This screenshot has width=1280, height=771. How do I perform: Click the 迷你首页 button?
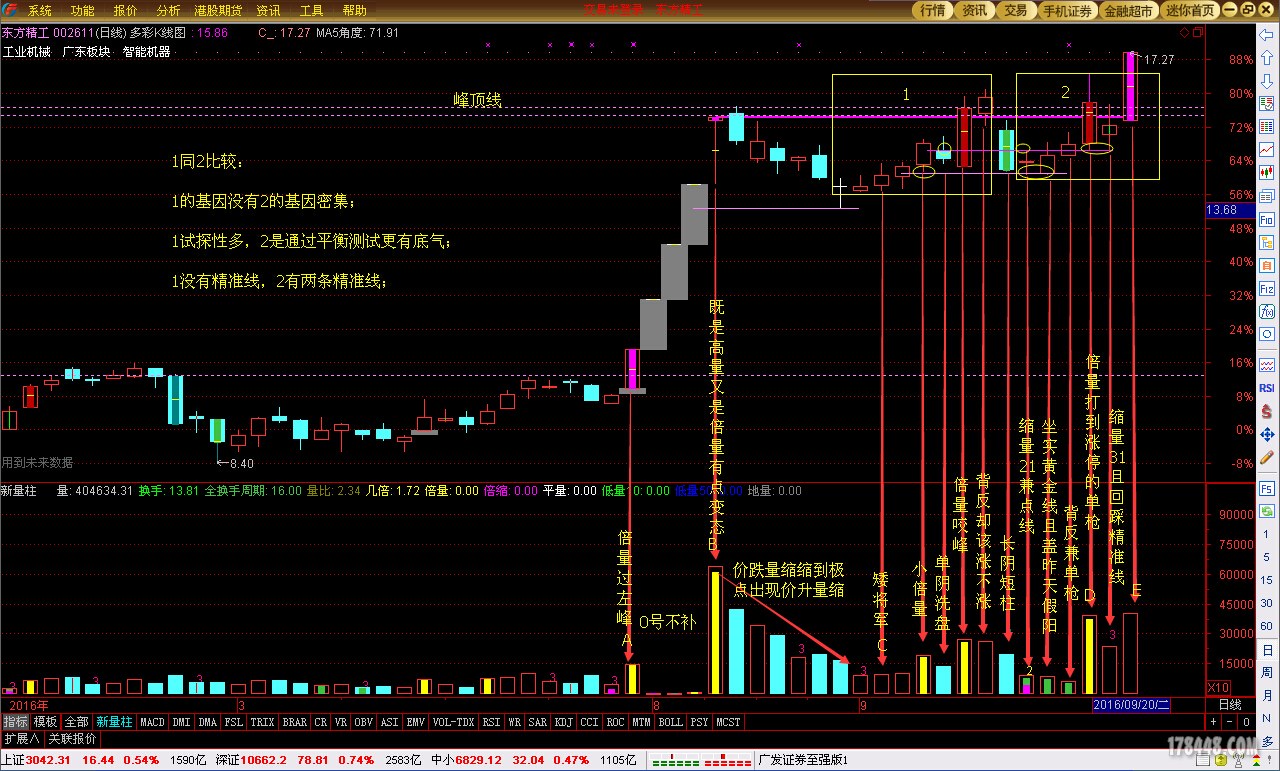point(1191,10)
